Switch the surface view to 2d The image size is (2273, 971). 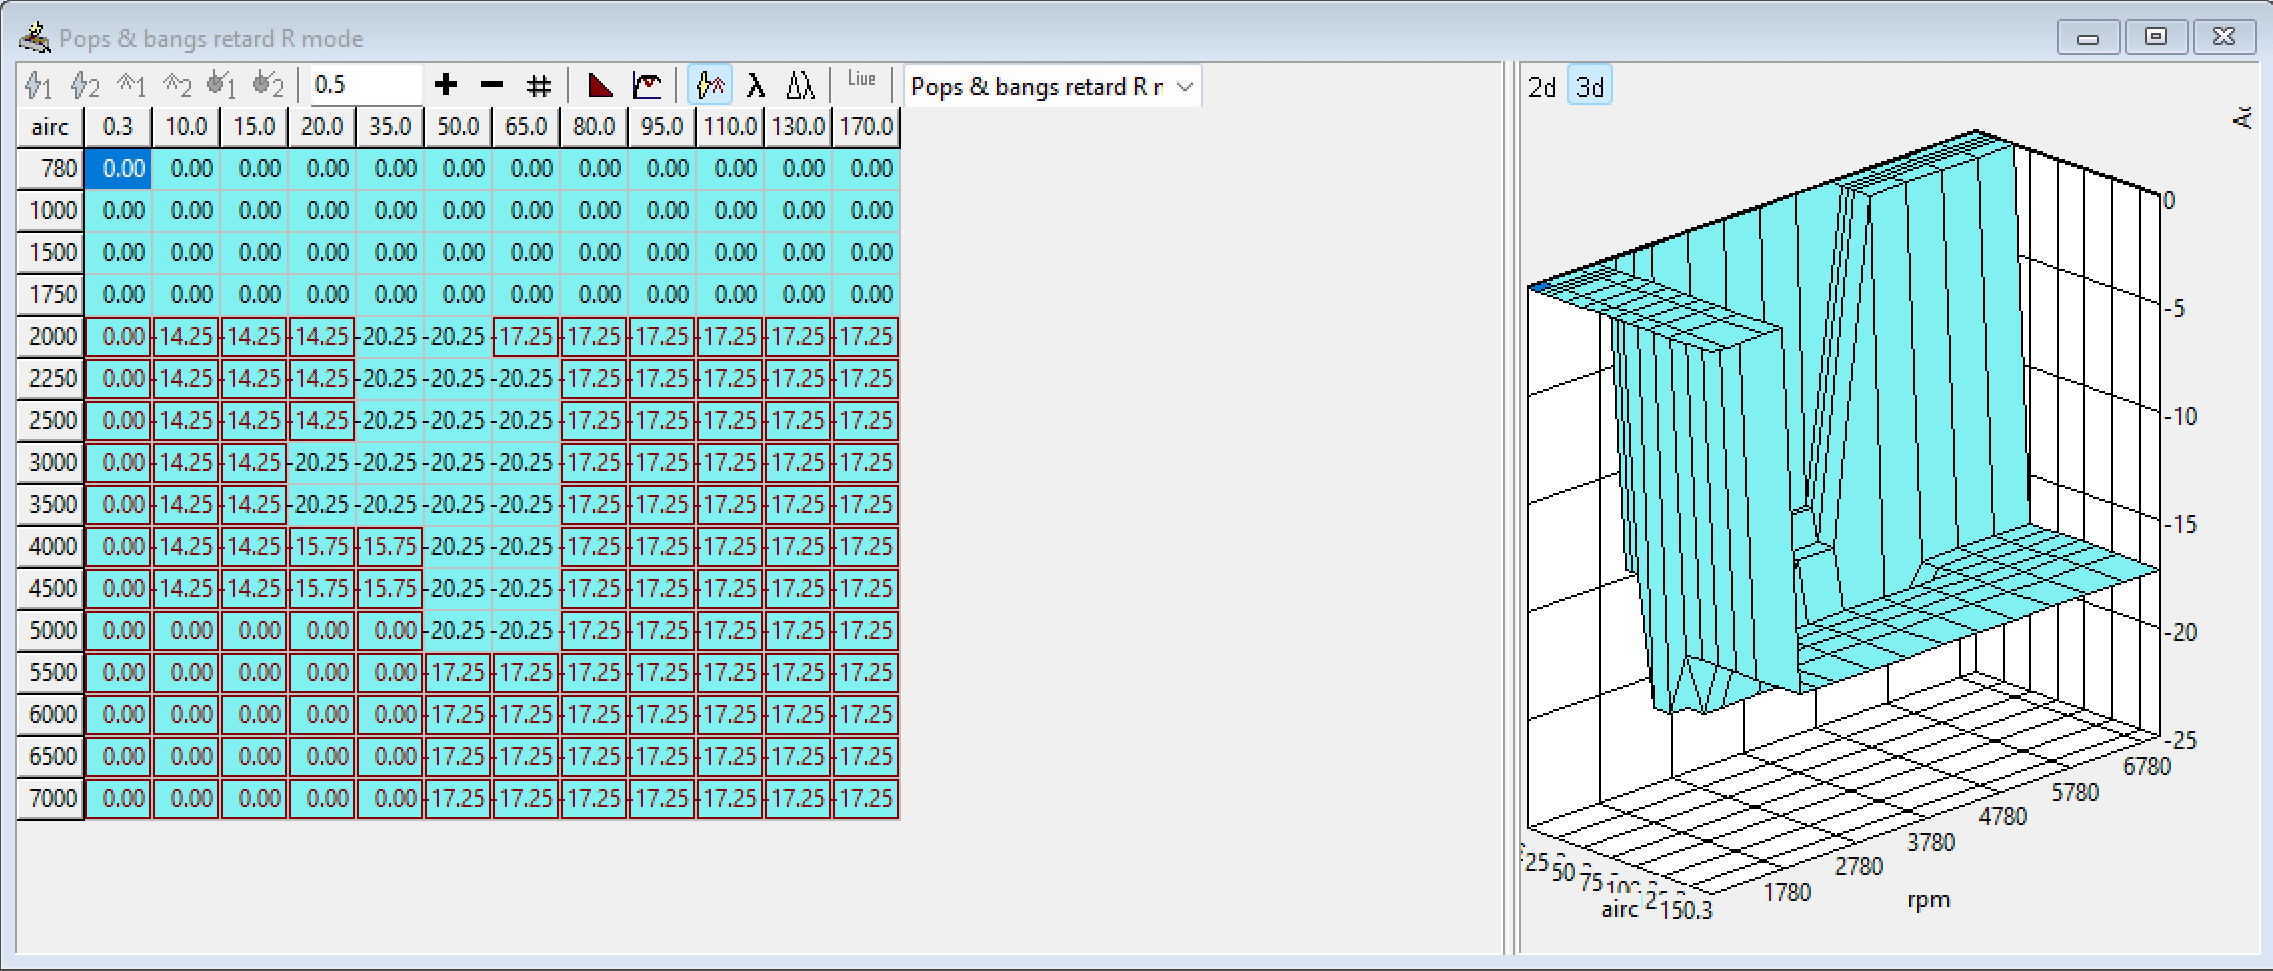1542,86
